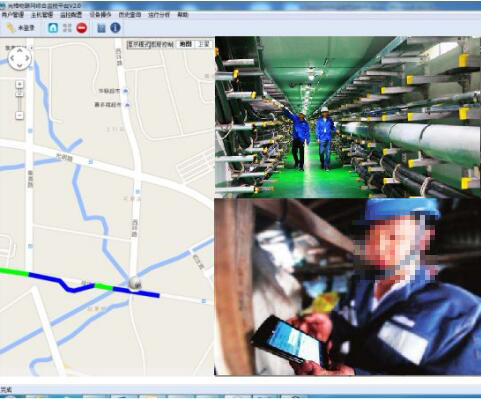Pan the map left with the arrow

coord(12,58)
